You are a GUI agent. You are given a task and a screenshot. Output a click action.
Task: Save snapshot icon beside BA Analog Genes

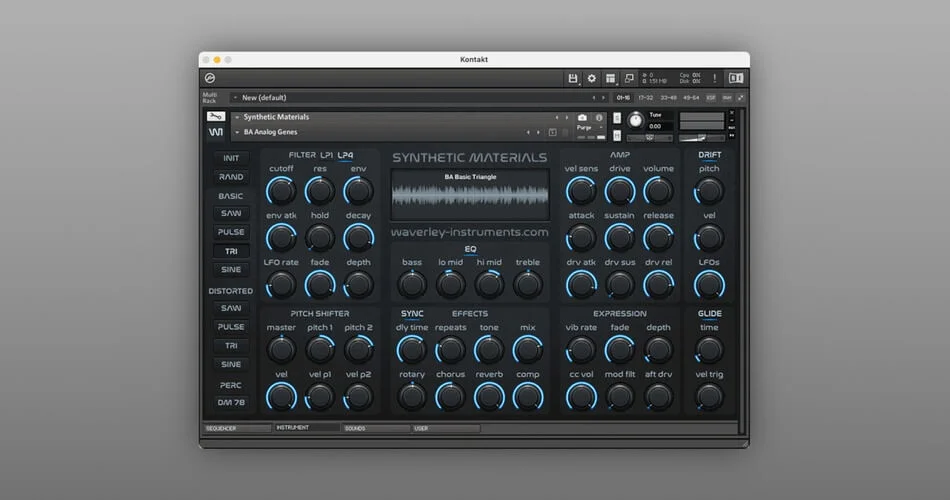click(553, 132)
